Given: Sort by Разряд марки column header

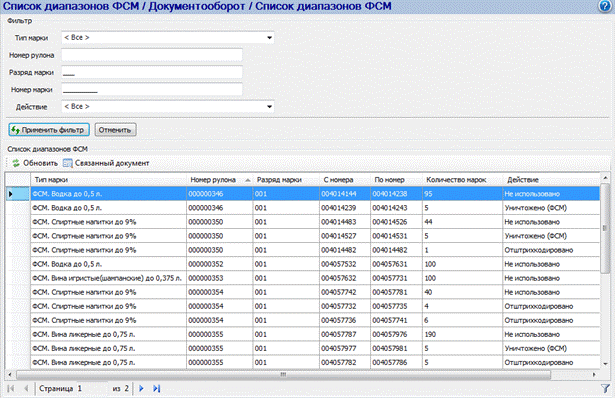Looking at the screenshot, I should tap(286, 180).
